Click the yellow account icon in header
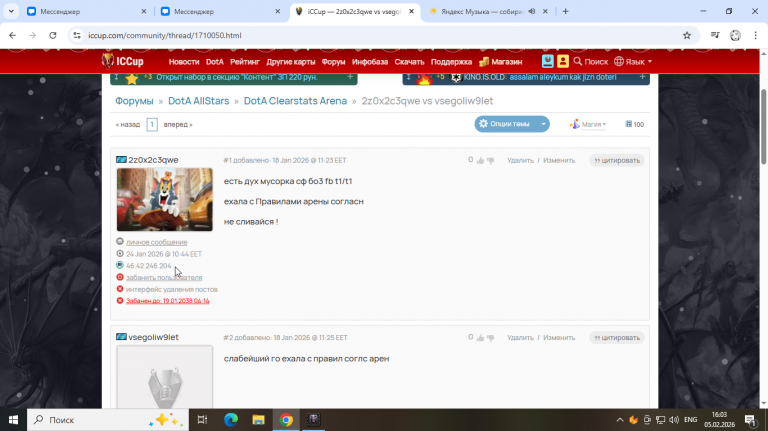This screenshot has height=431, width=768. (563, 61)
